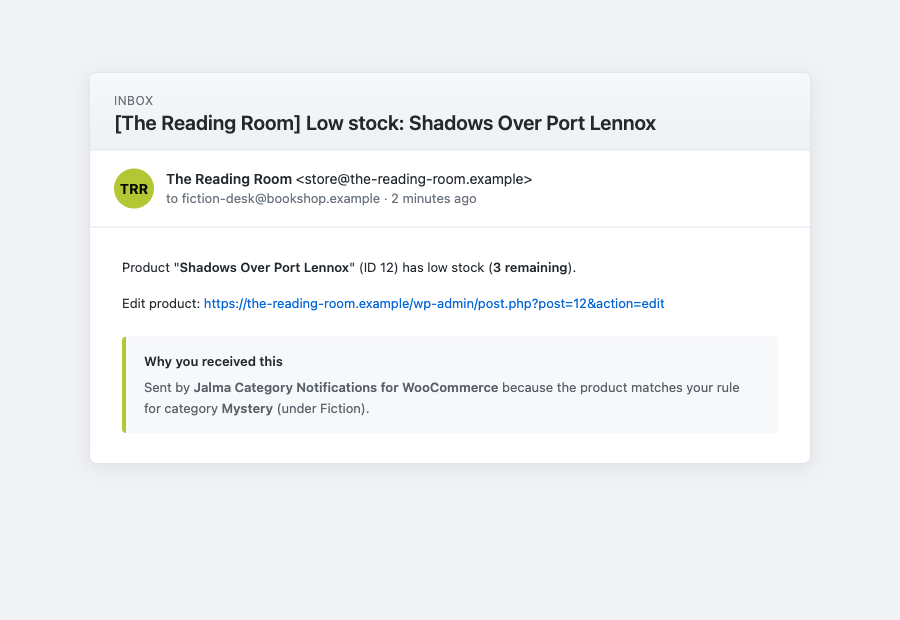
Task: Click the green bar on notice box
Action: coord(124,385)
